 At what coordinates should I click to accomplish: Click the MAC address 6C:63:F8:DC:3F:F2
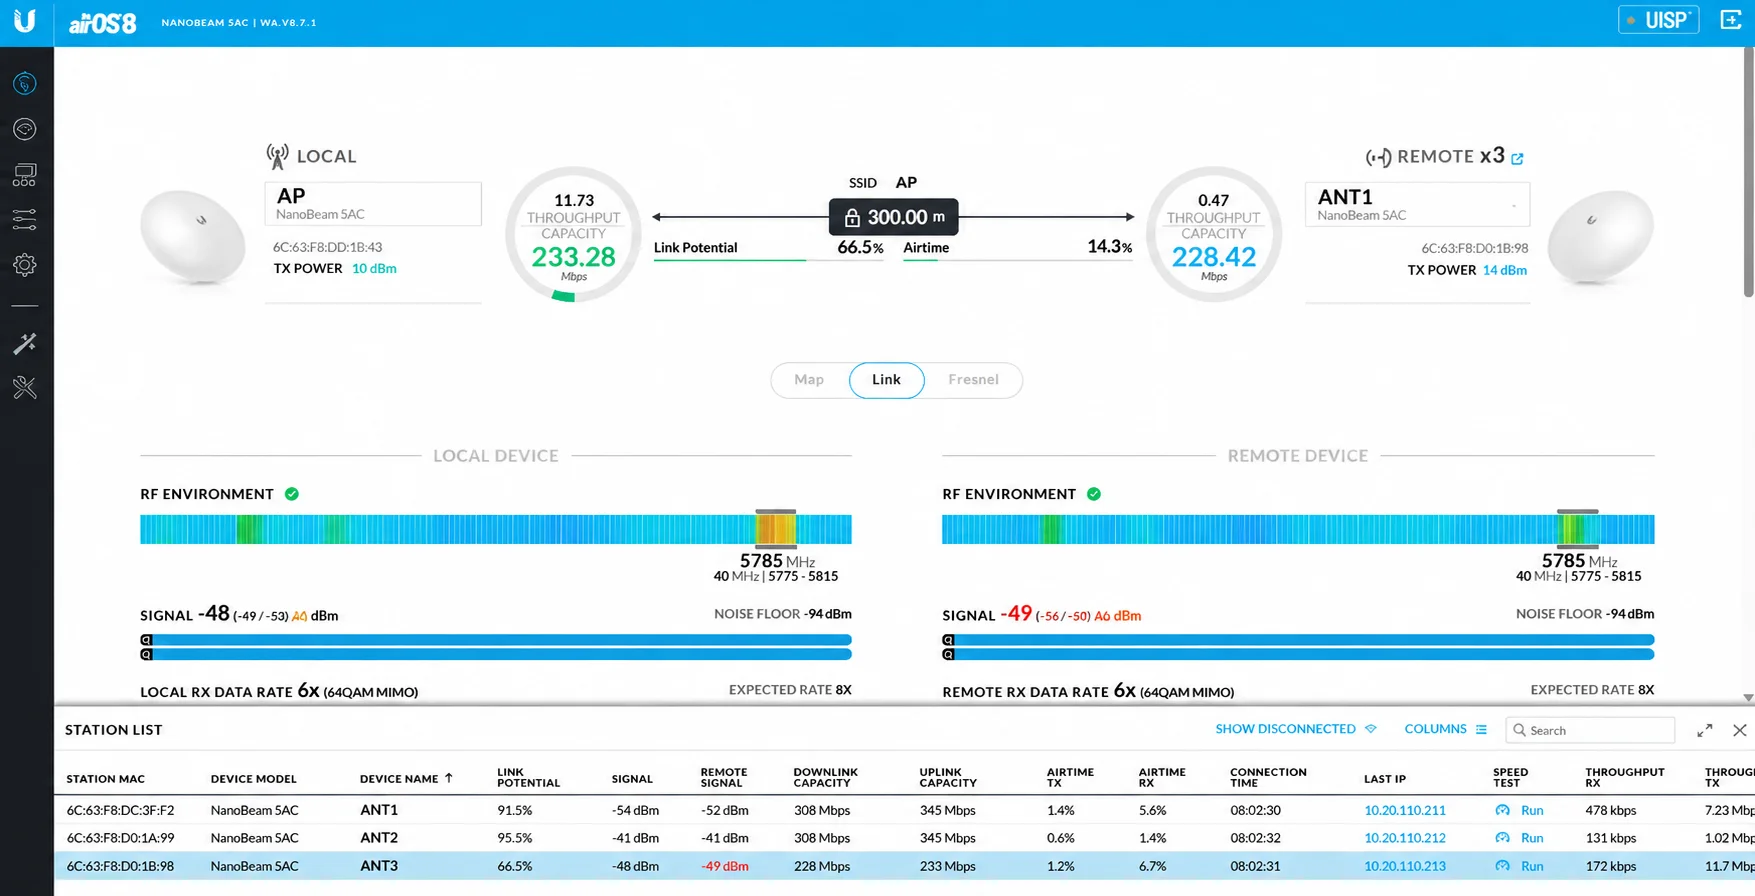[x=120, y=810]
